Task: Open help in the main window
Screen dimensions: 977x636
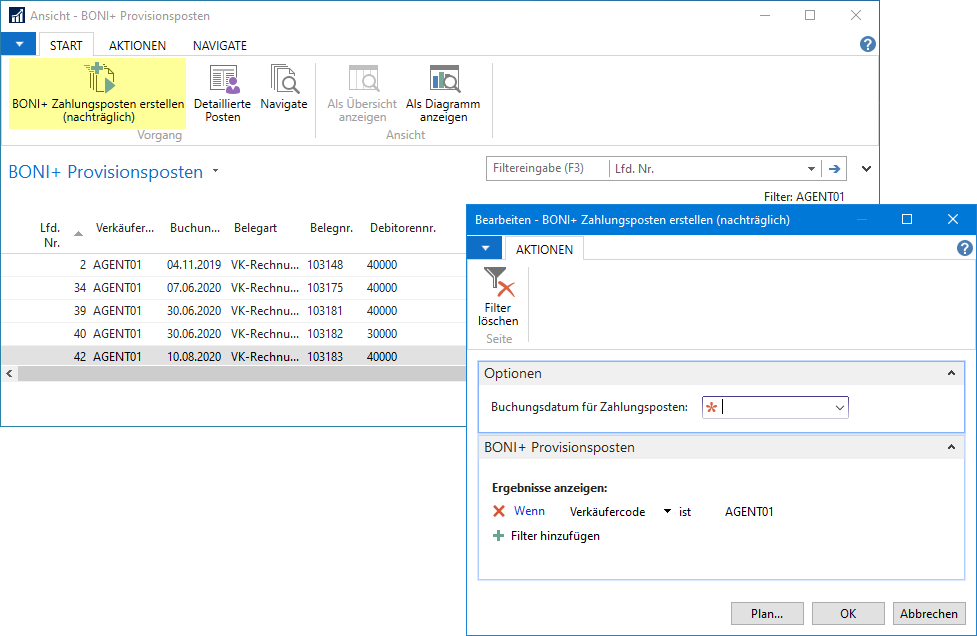Action: pos(867,44)
